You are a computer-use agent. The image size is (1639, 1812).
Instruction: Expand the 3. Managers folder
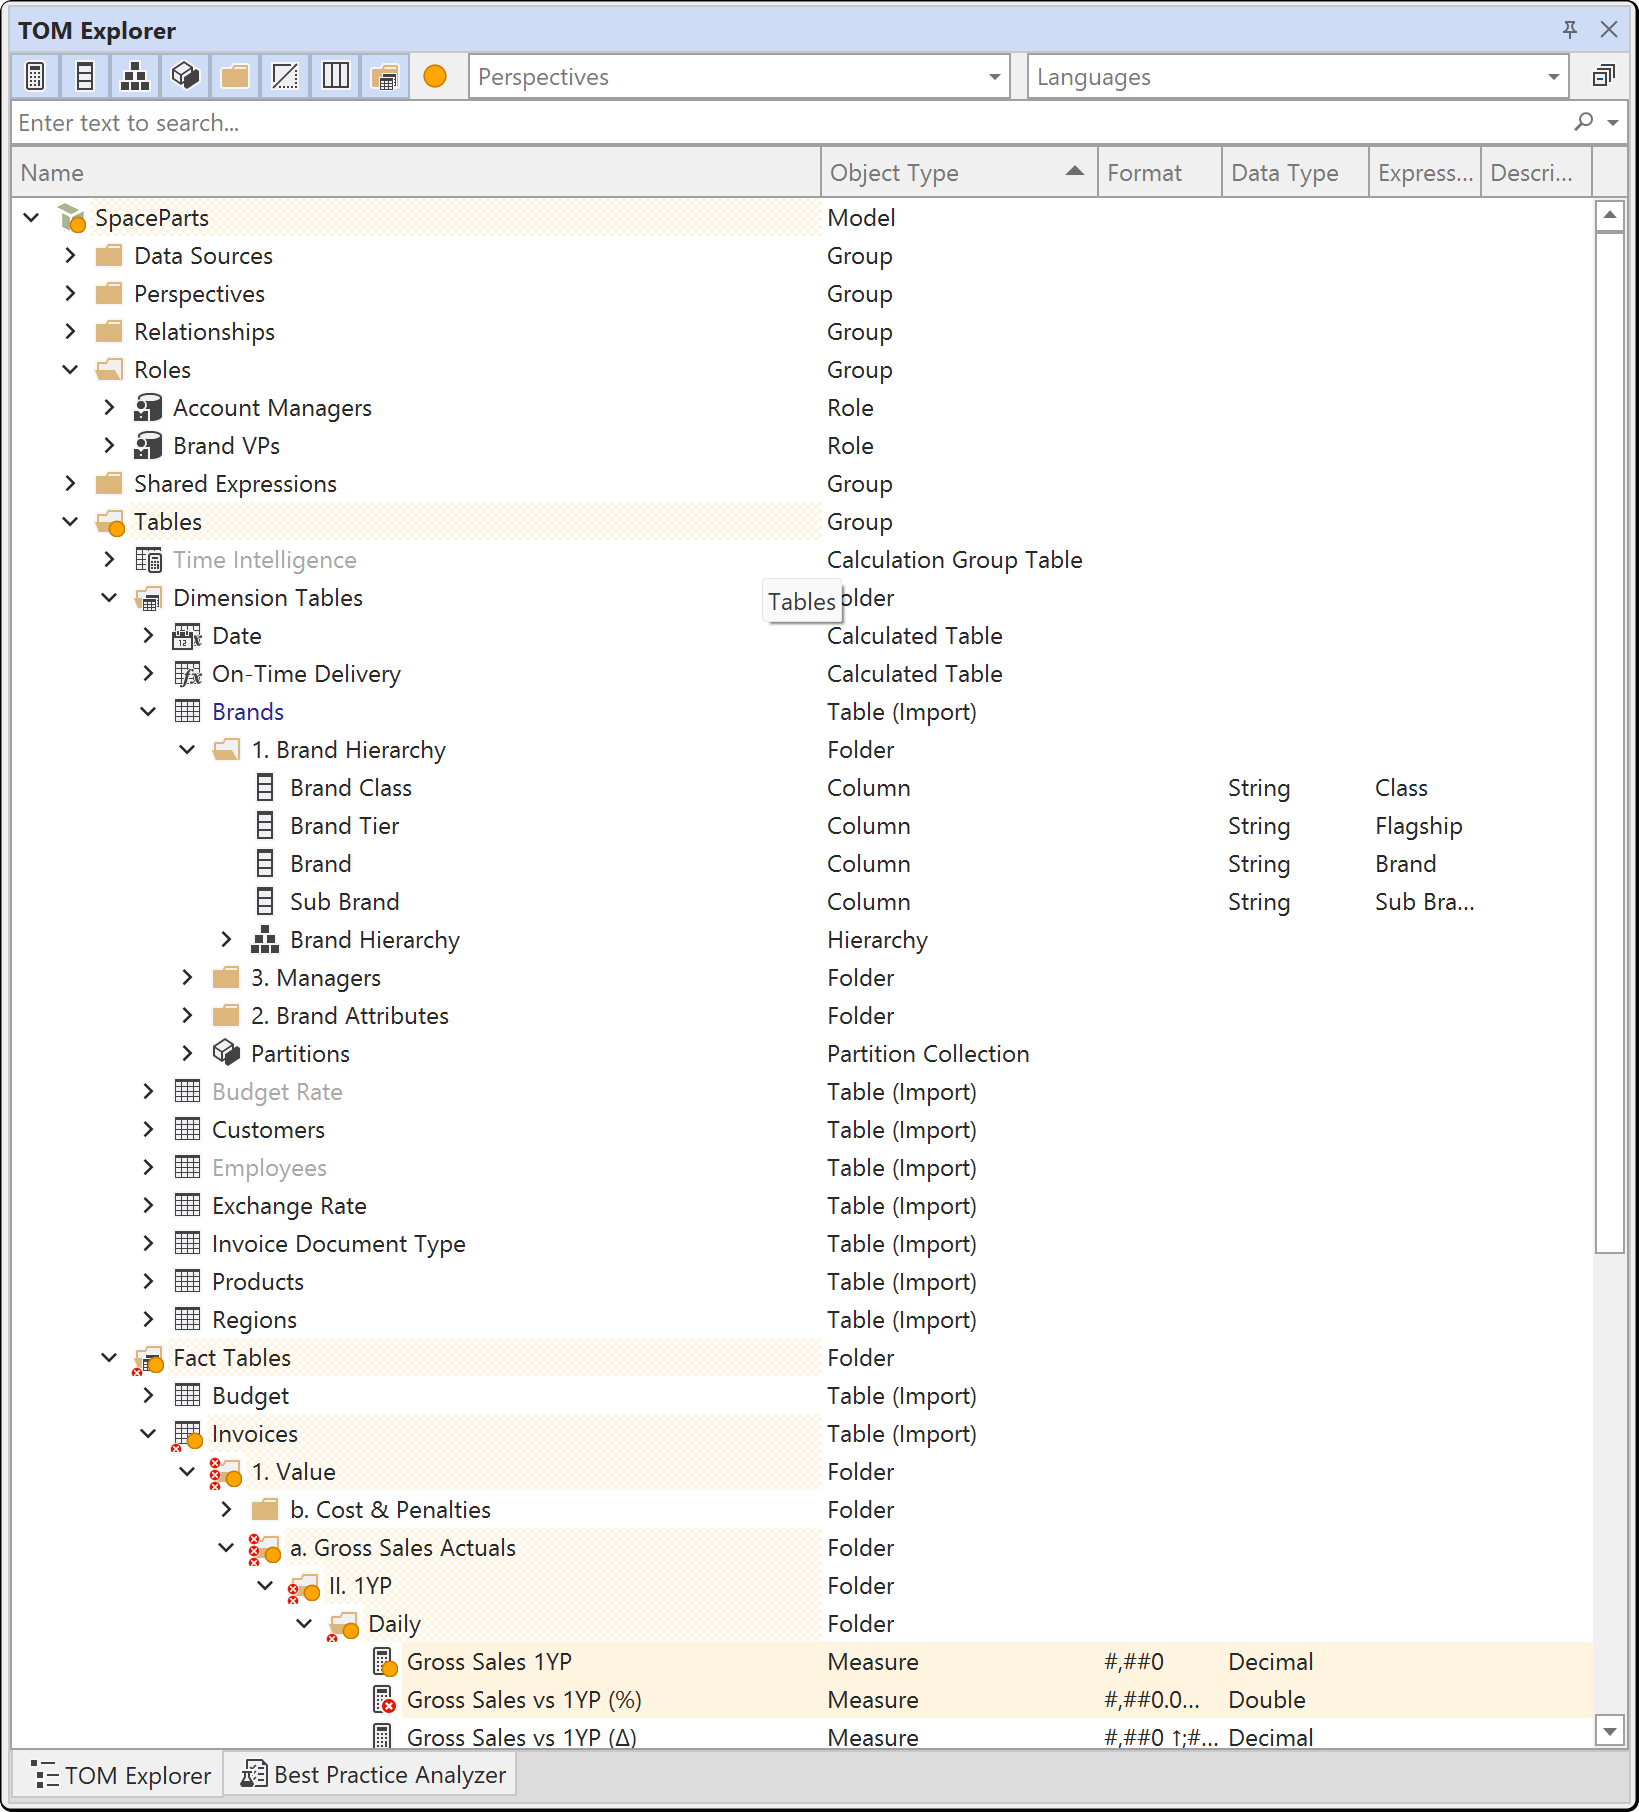coord(187,978)
